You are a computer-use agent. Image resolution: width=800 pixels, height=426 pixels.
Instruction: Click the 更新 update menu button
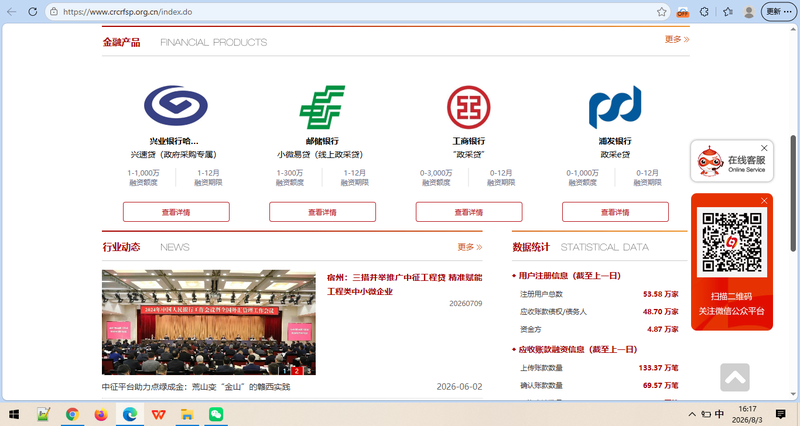click(x=779, y=12)
